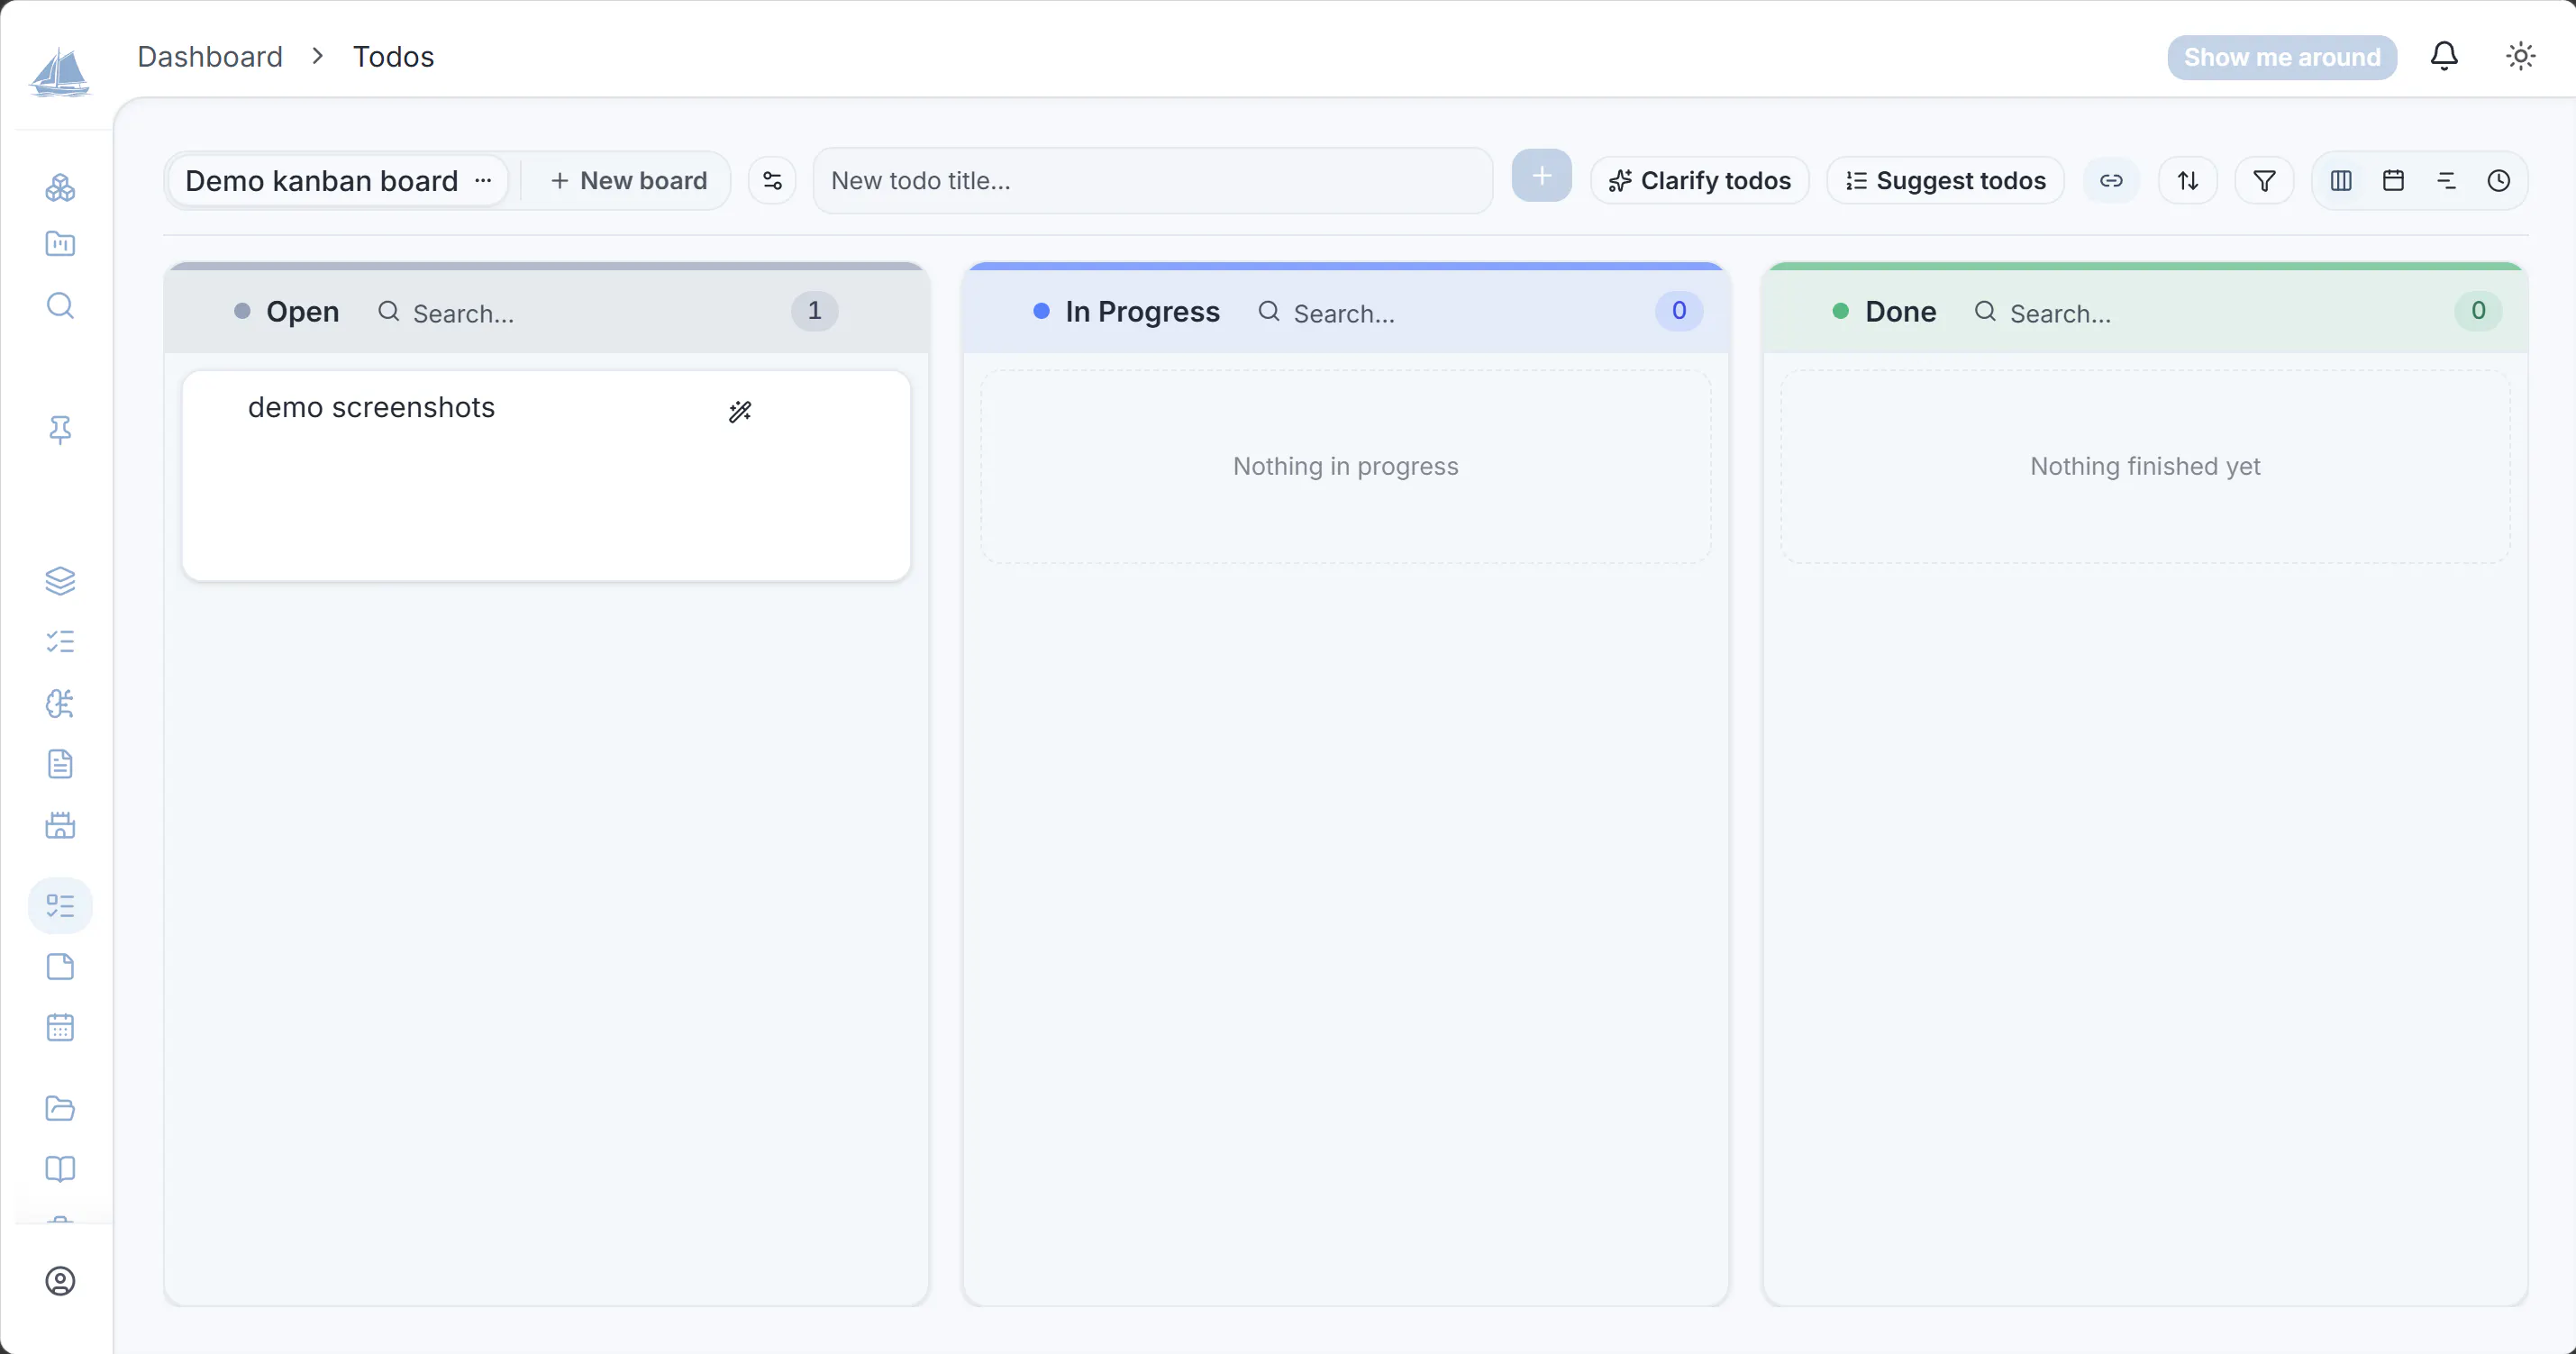Viewport: 2576px width, 1354px height.
Task: Open the Demo kanban board options ellipsis
Action: click(483, 181)
